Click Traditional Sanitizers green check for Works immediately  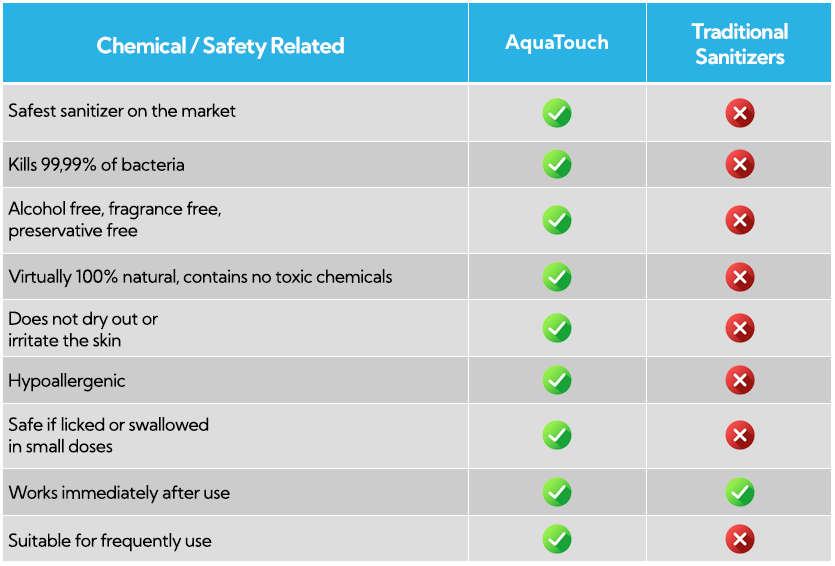point(740,492)
